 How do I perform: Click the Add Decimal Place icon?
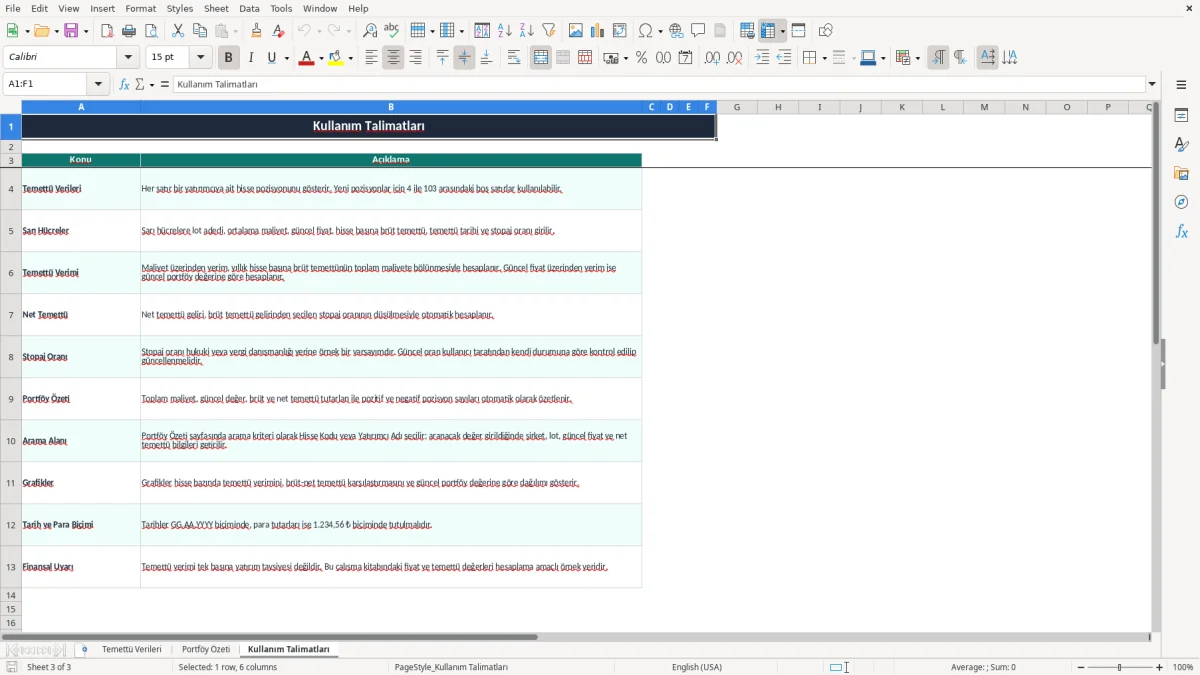tap(712, 58)
